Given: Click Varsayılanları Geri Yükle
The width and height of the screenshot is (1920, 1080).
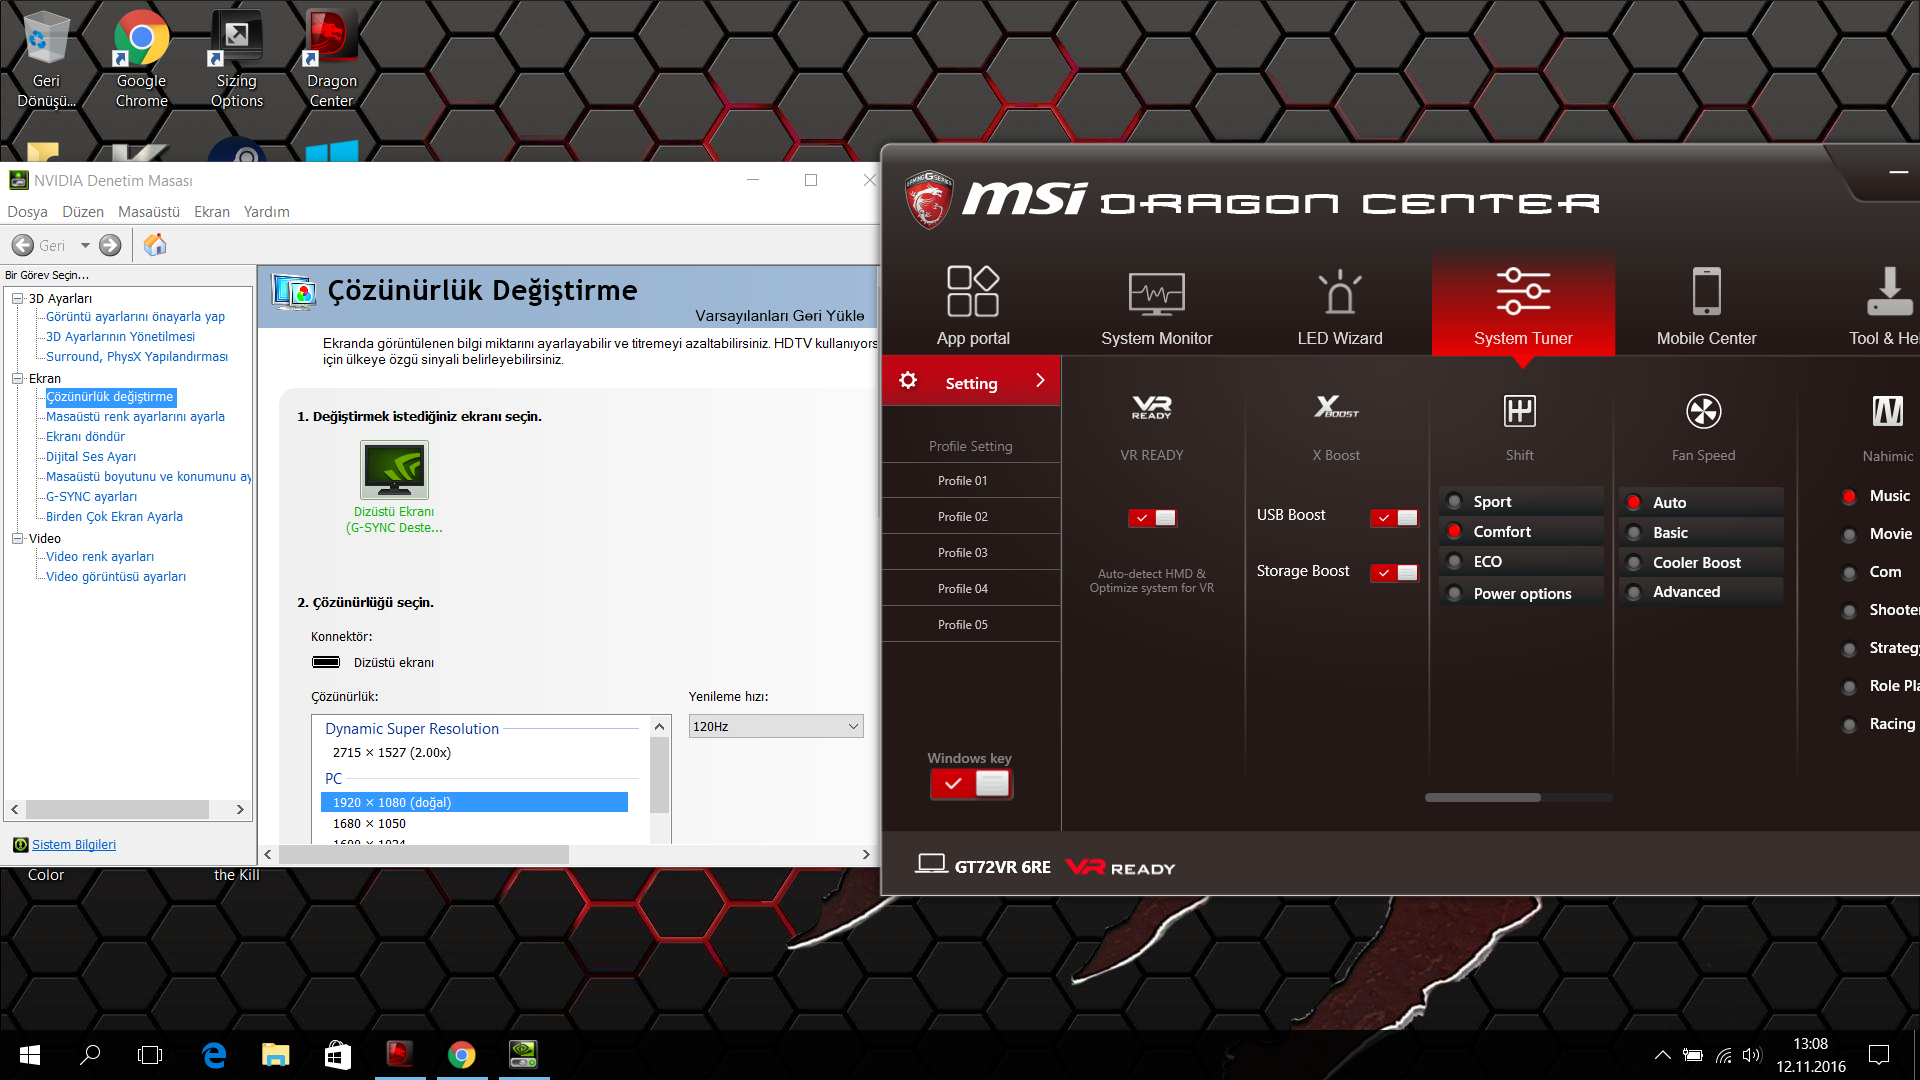Looking at the screenshot, I should 780,316.
